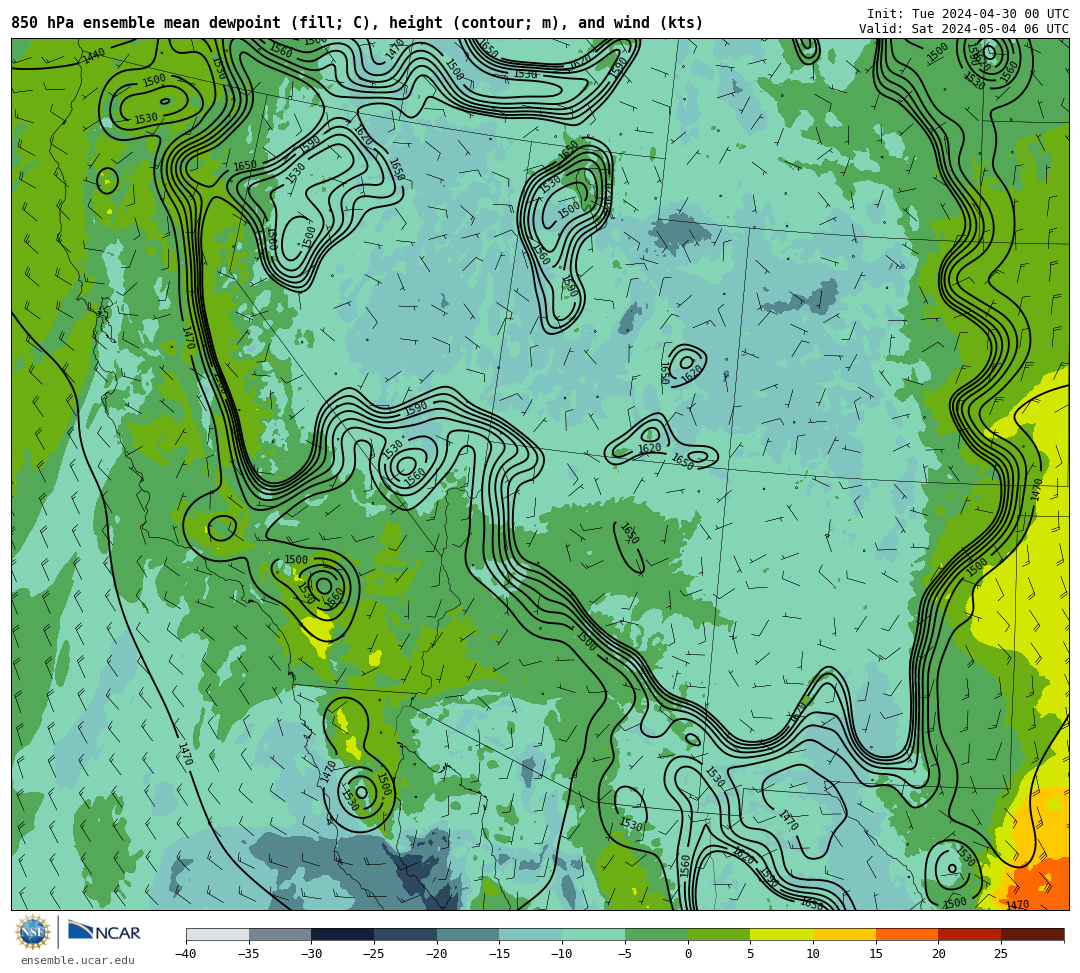
Task: Click the colorbar tick label -5
Action: [x=625, y=954]
